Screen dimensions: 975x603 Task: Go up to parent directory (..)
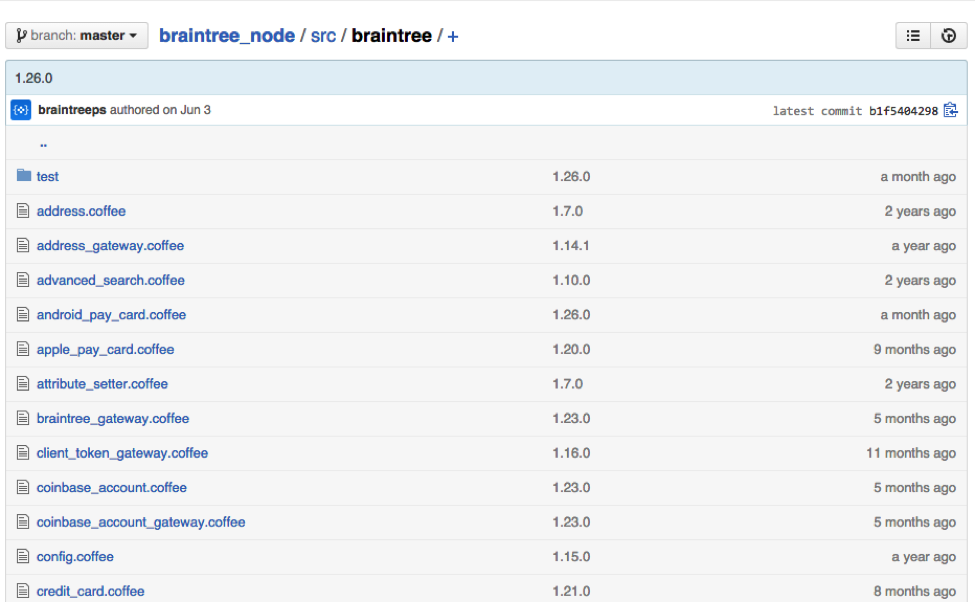[x=44, y=144]
